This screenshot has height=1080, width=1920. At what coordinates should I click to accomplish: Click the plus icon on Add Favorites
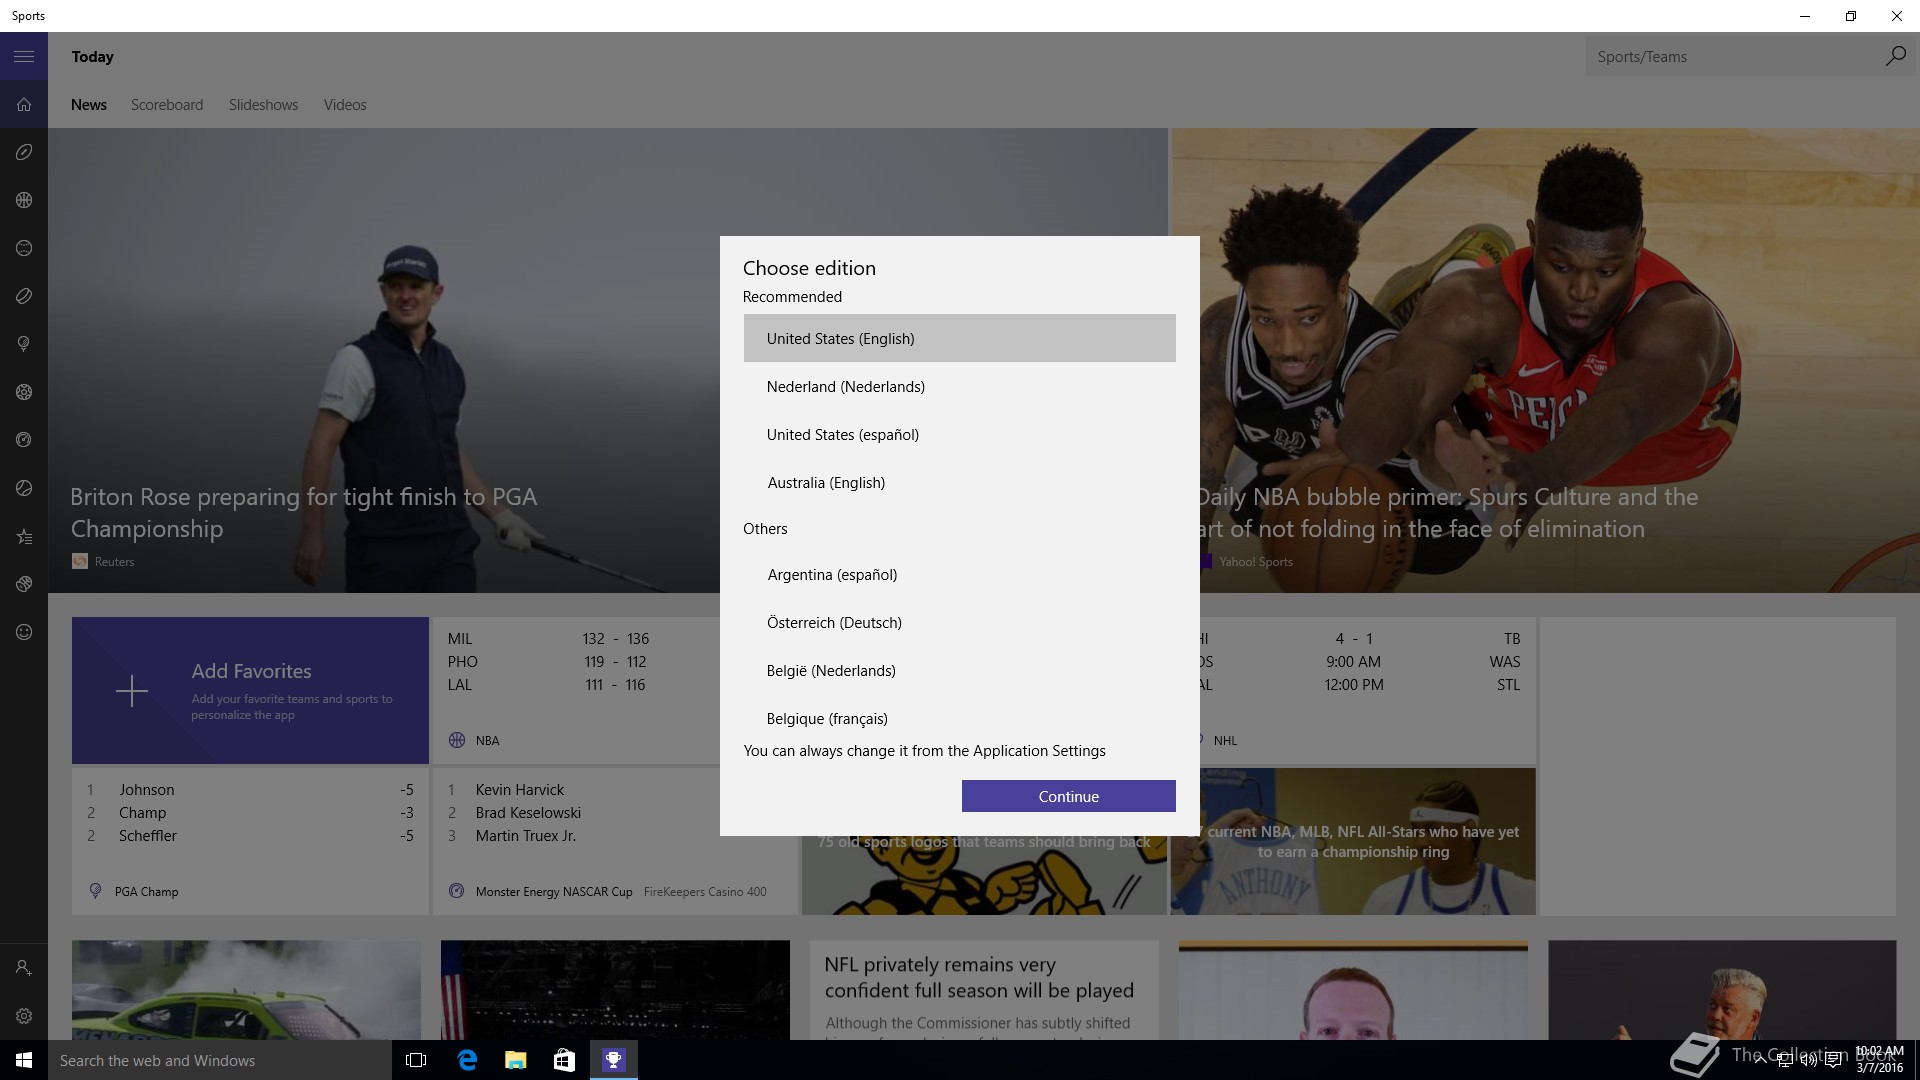131,691
